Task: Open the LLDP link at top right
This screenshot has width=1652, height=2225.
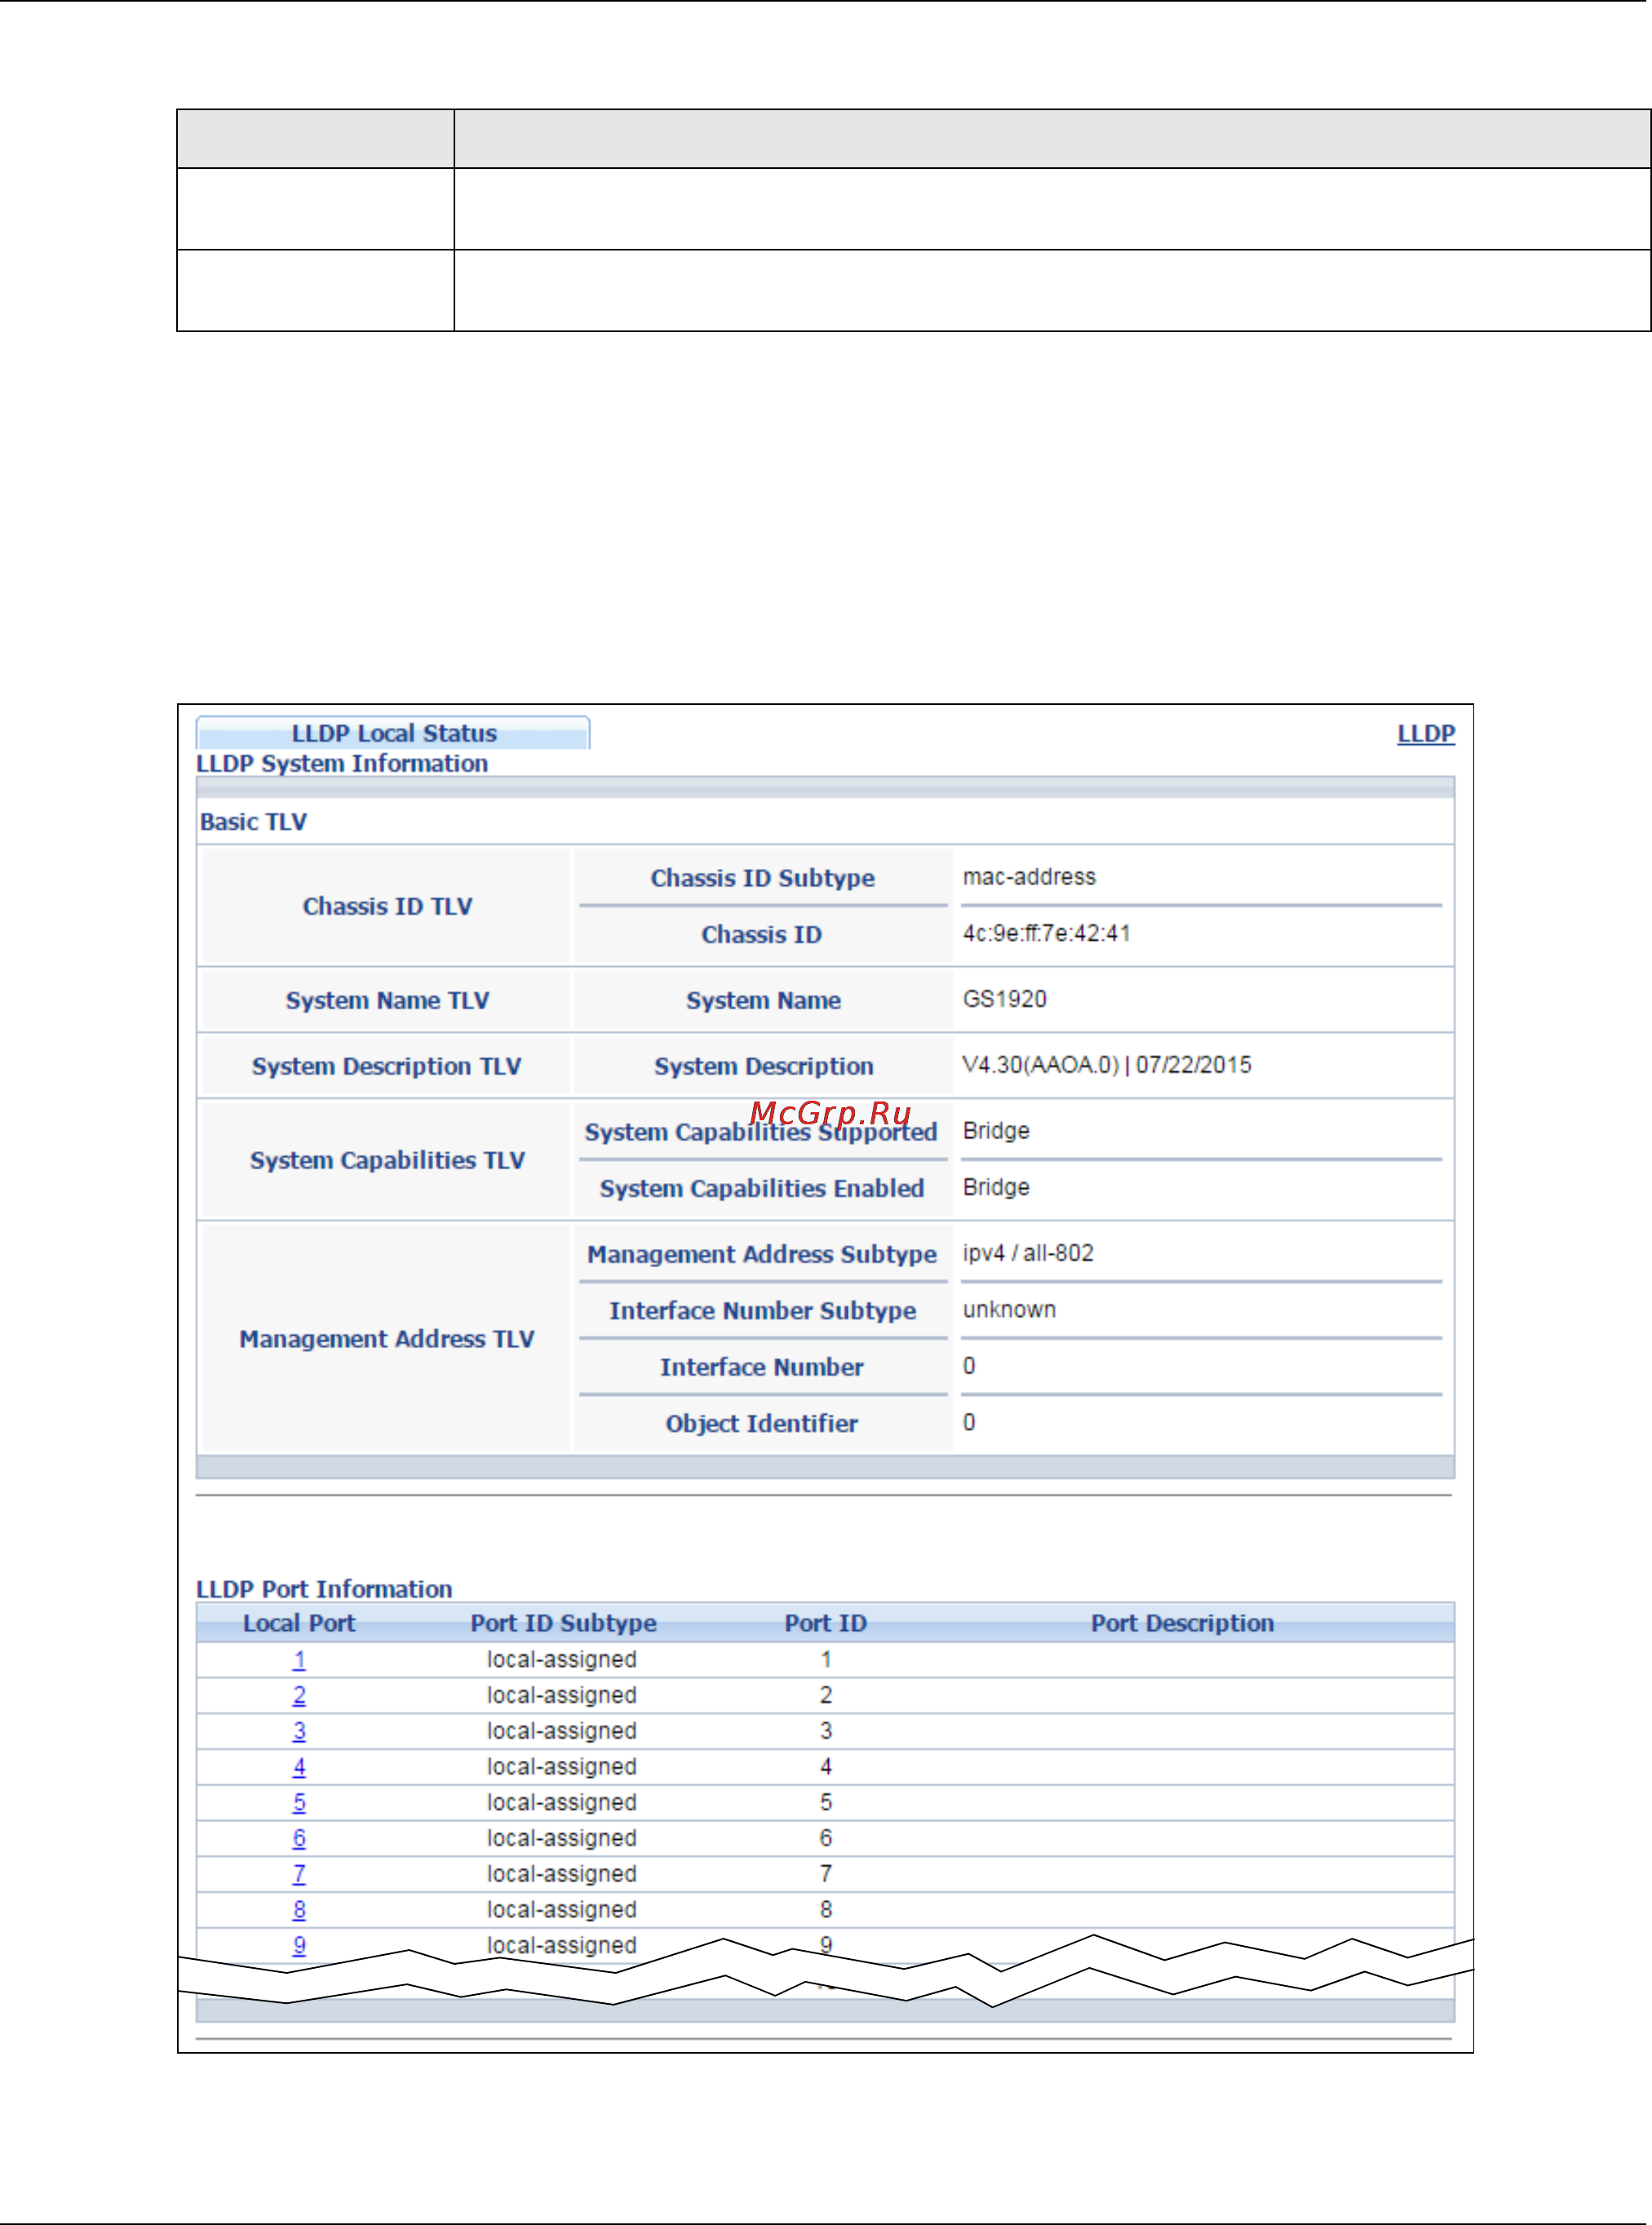Action: (1425, 733)
